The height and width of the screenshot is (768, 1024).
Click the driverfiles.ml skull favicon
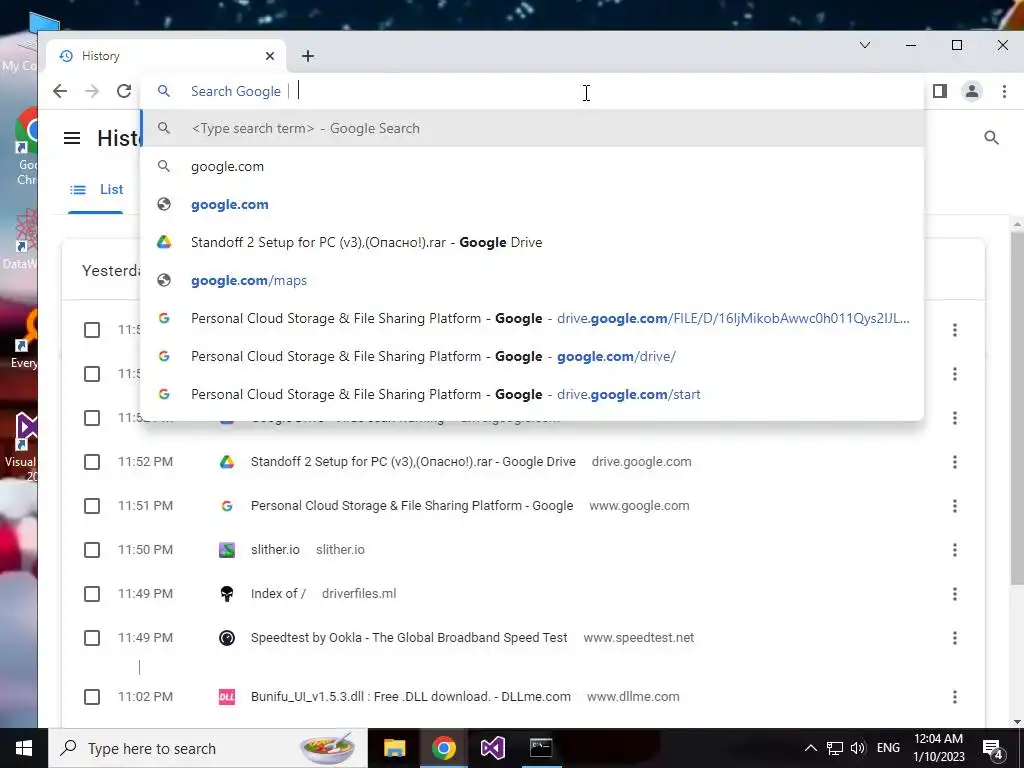[227, 594]
